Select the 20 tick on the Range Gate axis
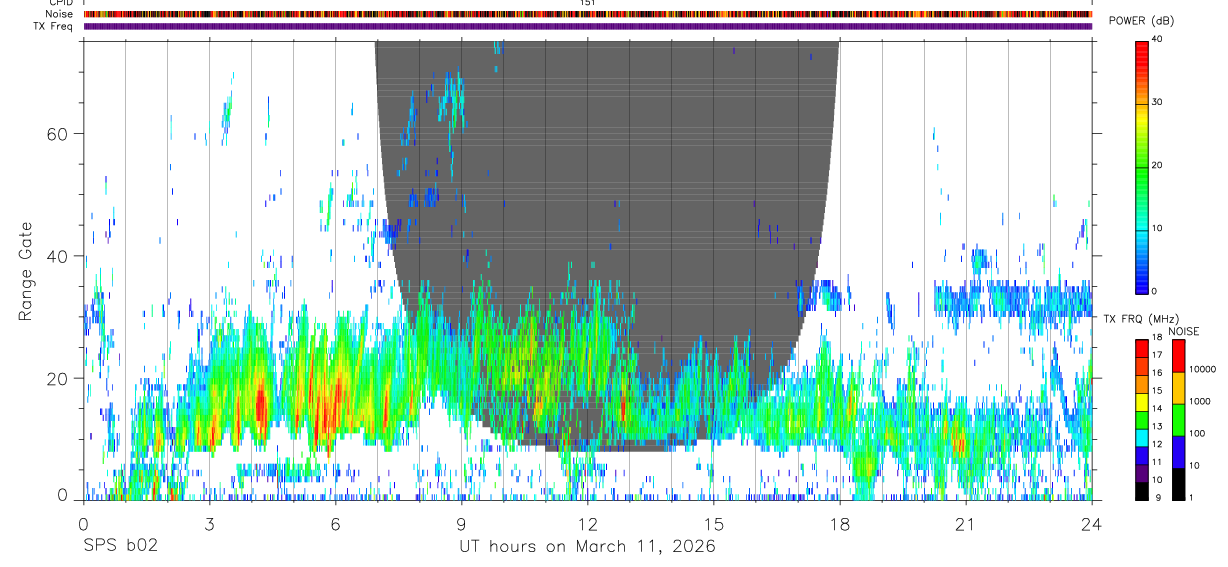This screenshot has height=567, width=1228. coord(57,378)
